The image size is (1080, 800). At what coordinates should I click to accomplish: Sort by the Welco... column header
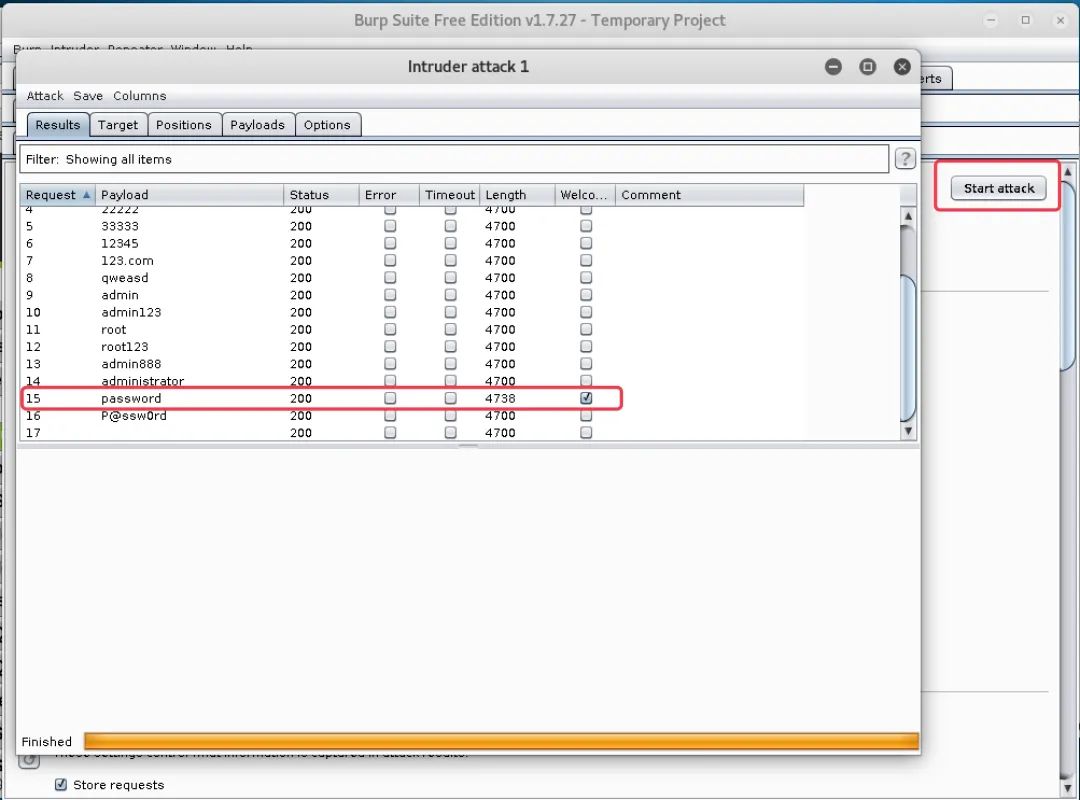[x=585, y=195]
